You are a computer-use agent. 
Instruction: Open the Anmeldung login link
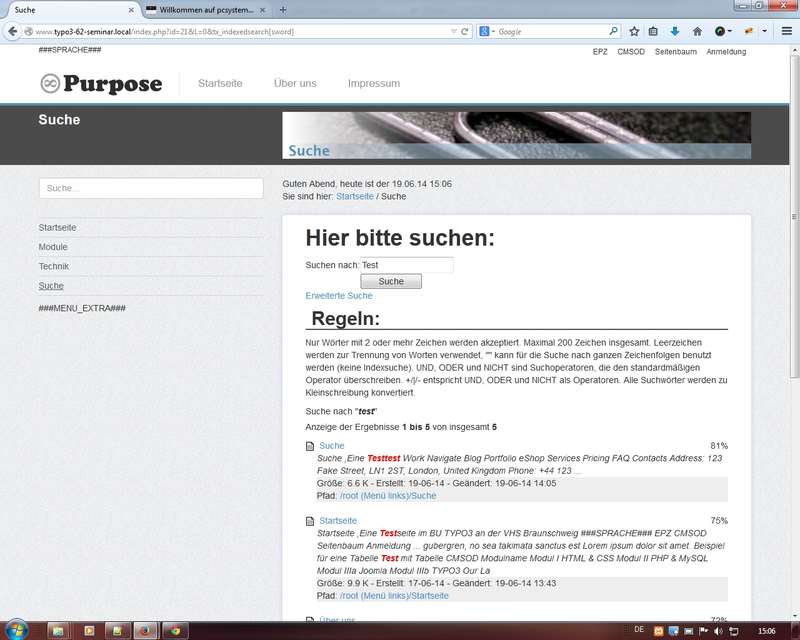(726, 52)
